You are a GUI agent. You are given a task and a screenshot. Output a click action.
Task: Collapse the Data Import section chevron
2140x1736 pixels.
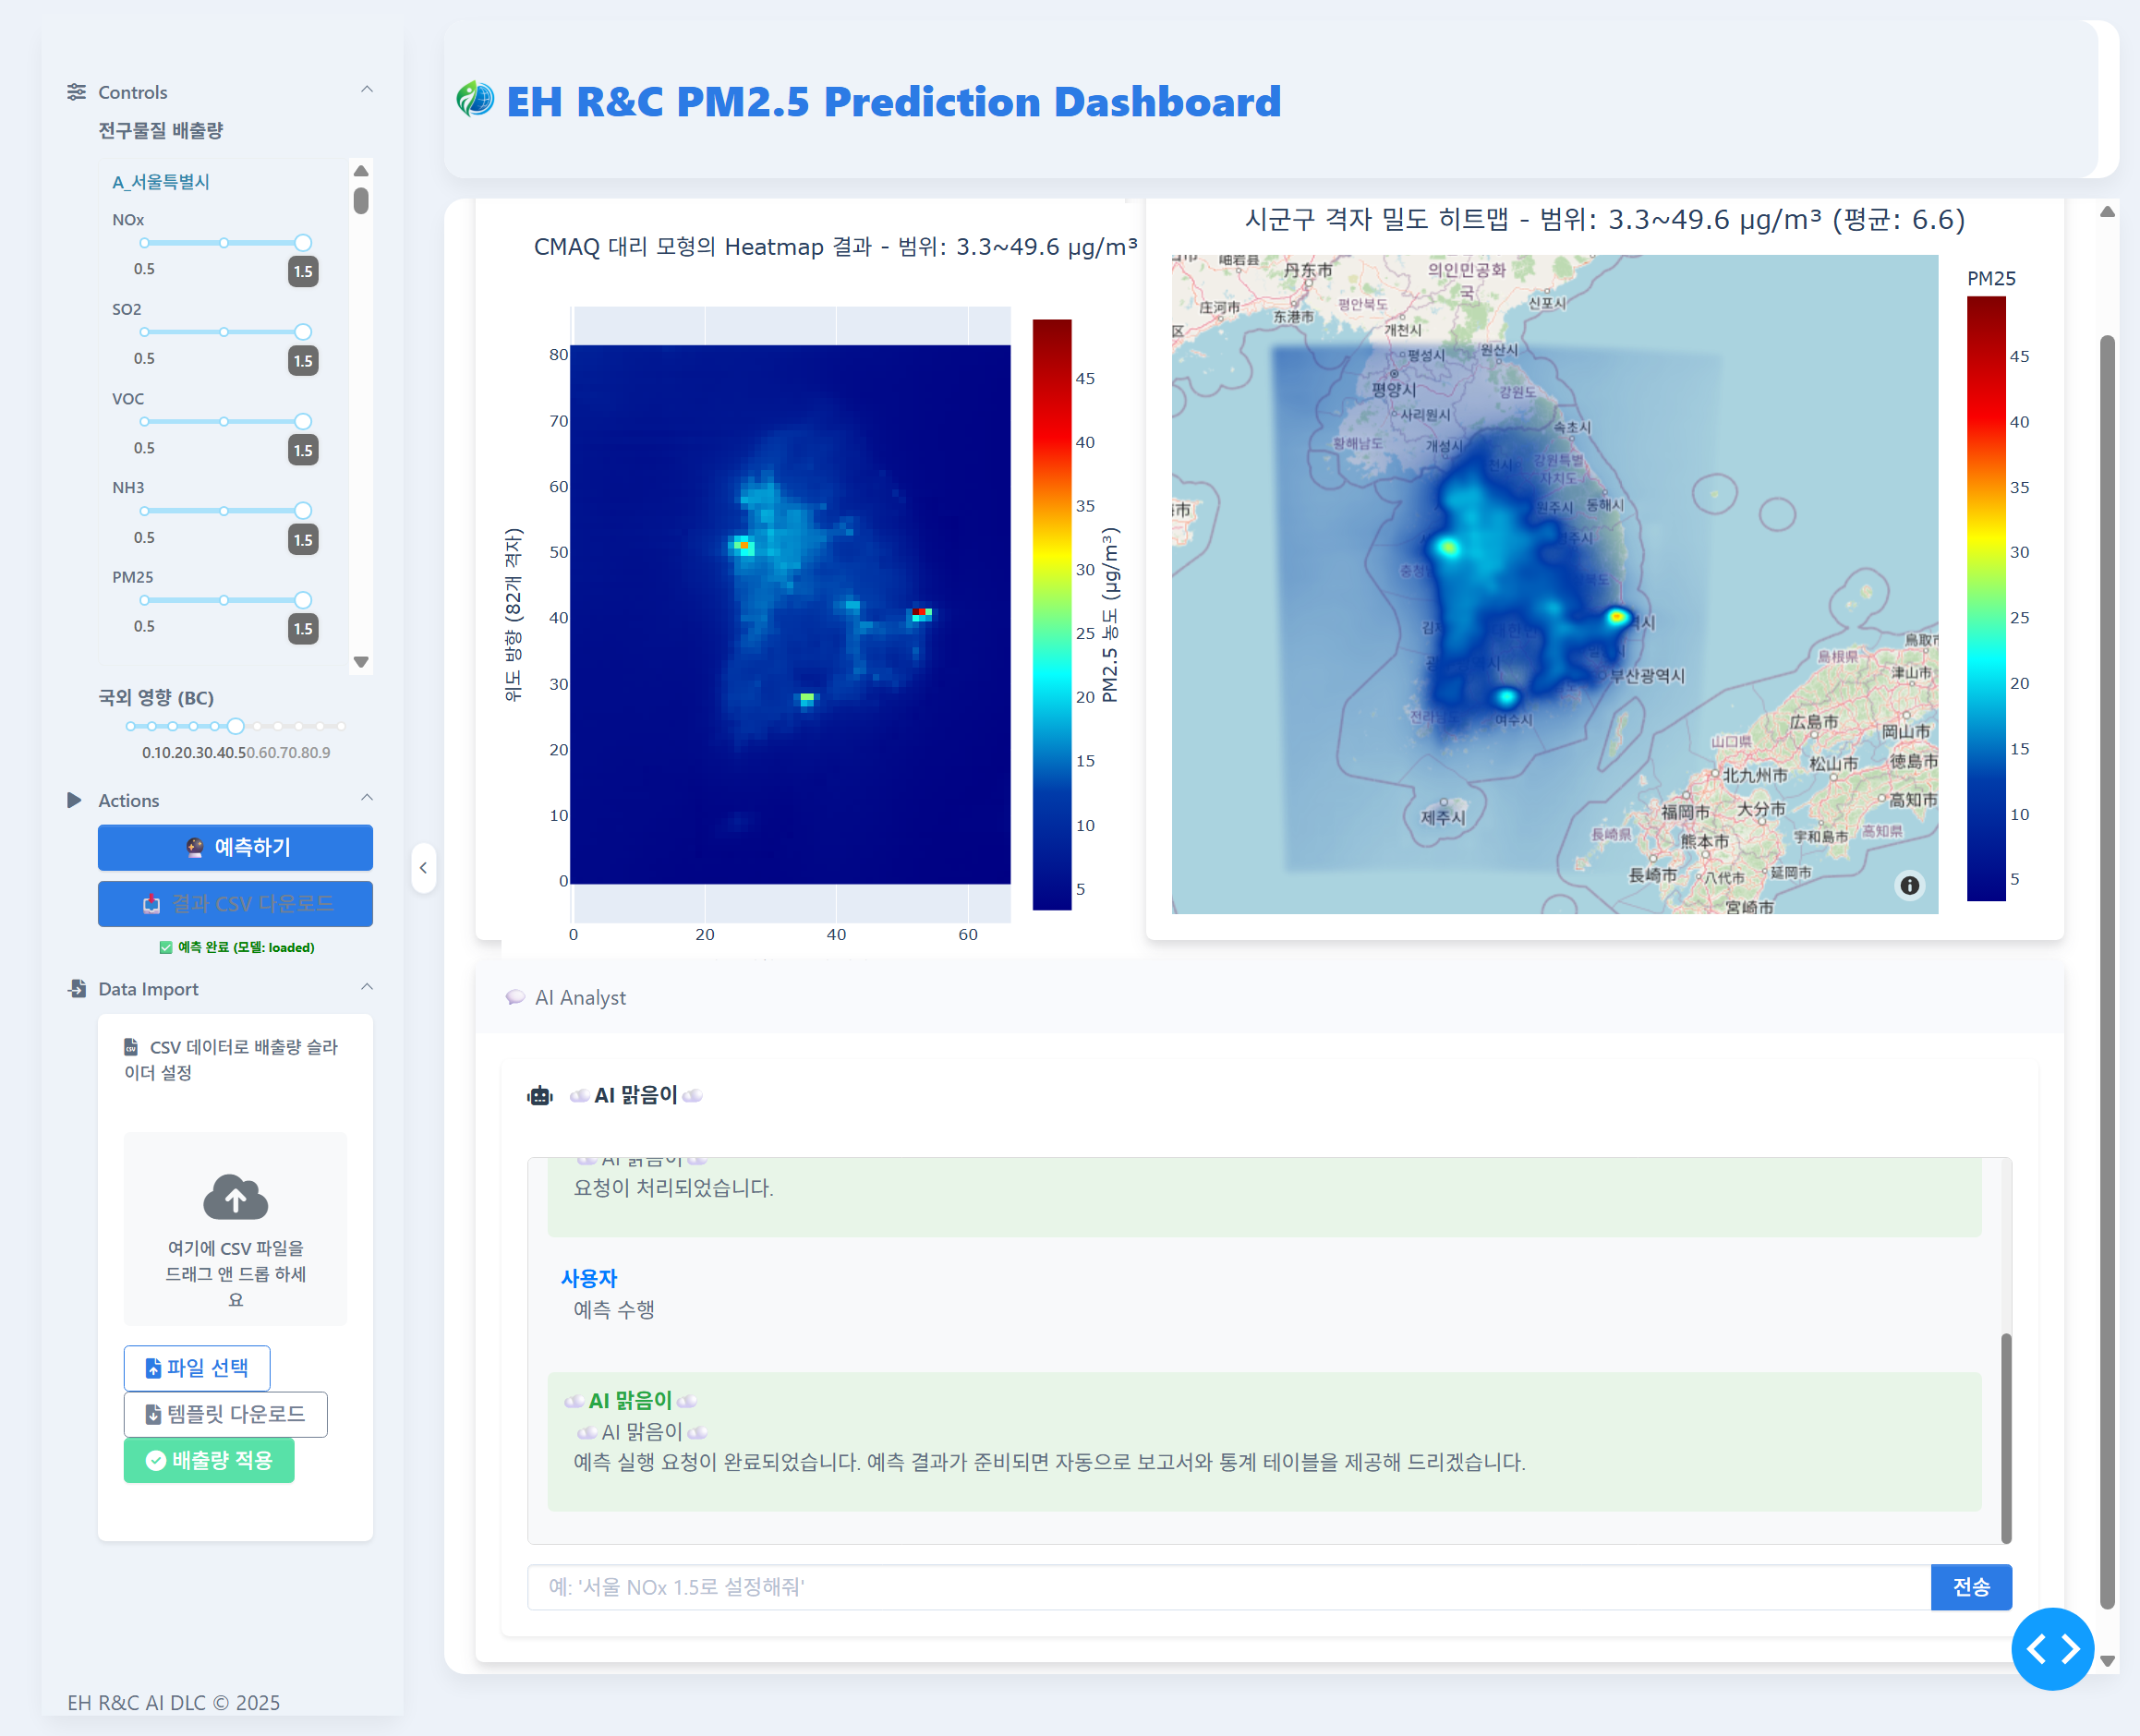(367, 987)
